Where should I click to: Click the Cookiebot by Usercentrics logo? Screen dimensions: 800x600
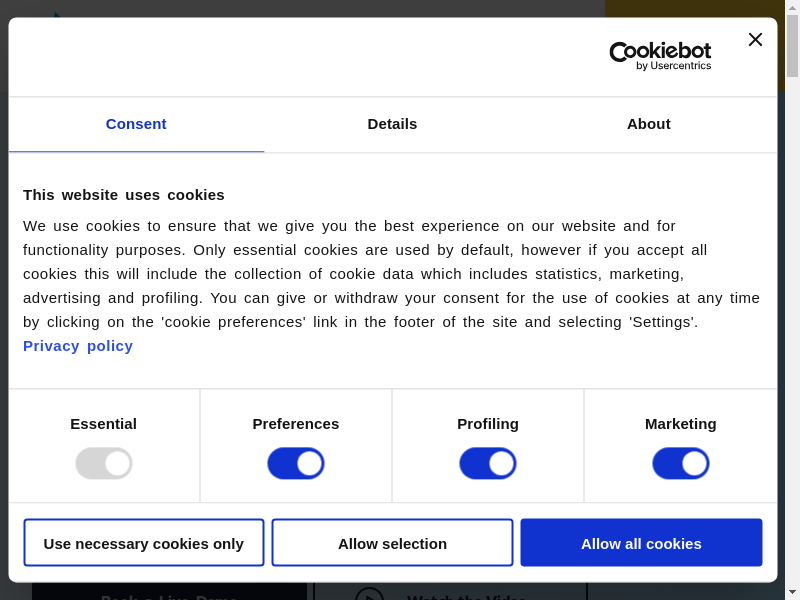point(660,56)
